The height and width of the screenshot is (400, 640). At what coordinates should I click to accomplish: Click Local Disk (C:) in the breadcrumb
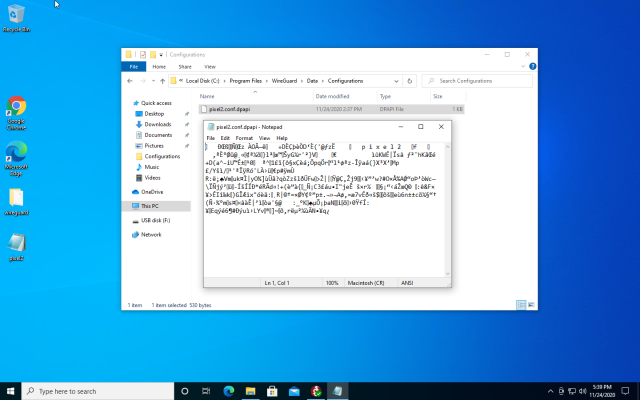coord(202,81)
